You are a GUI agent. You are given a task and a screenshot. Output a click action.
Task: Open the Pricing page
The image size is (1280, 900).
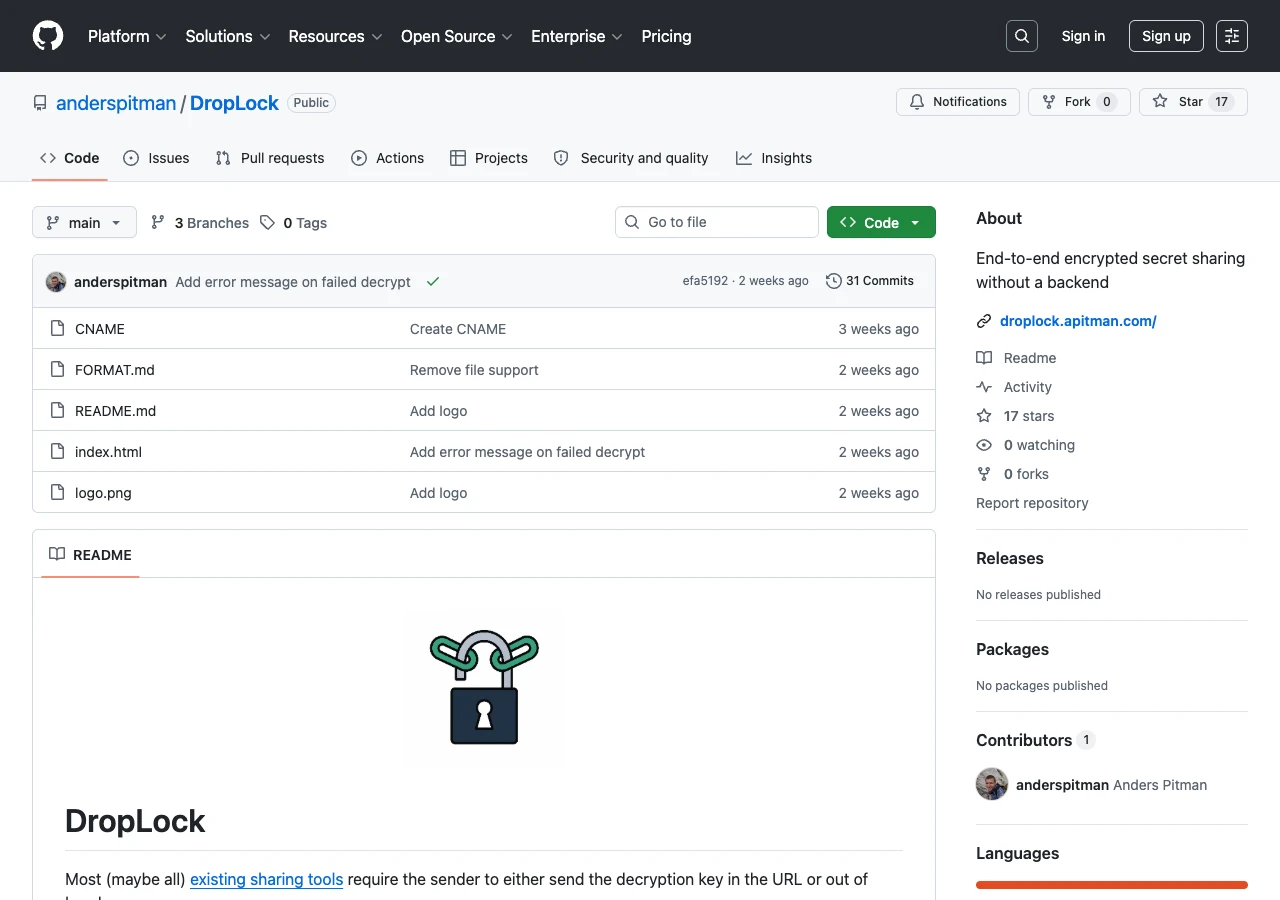click(x=666, y=36)
